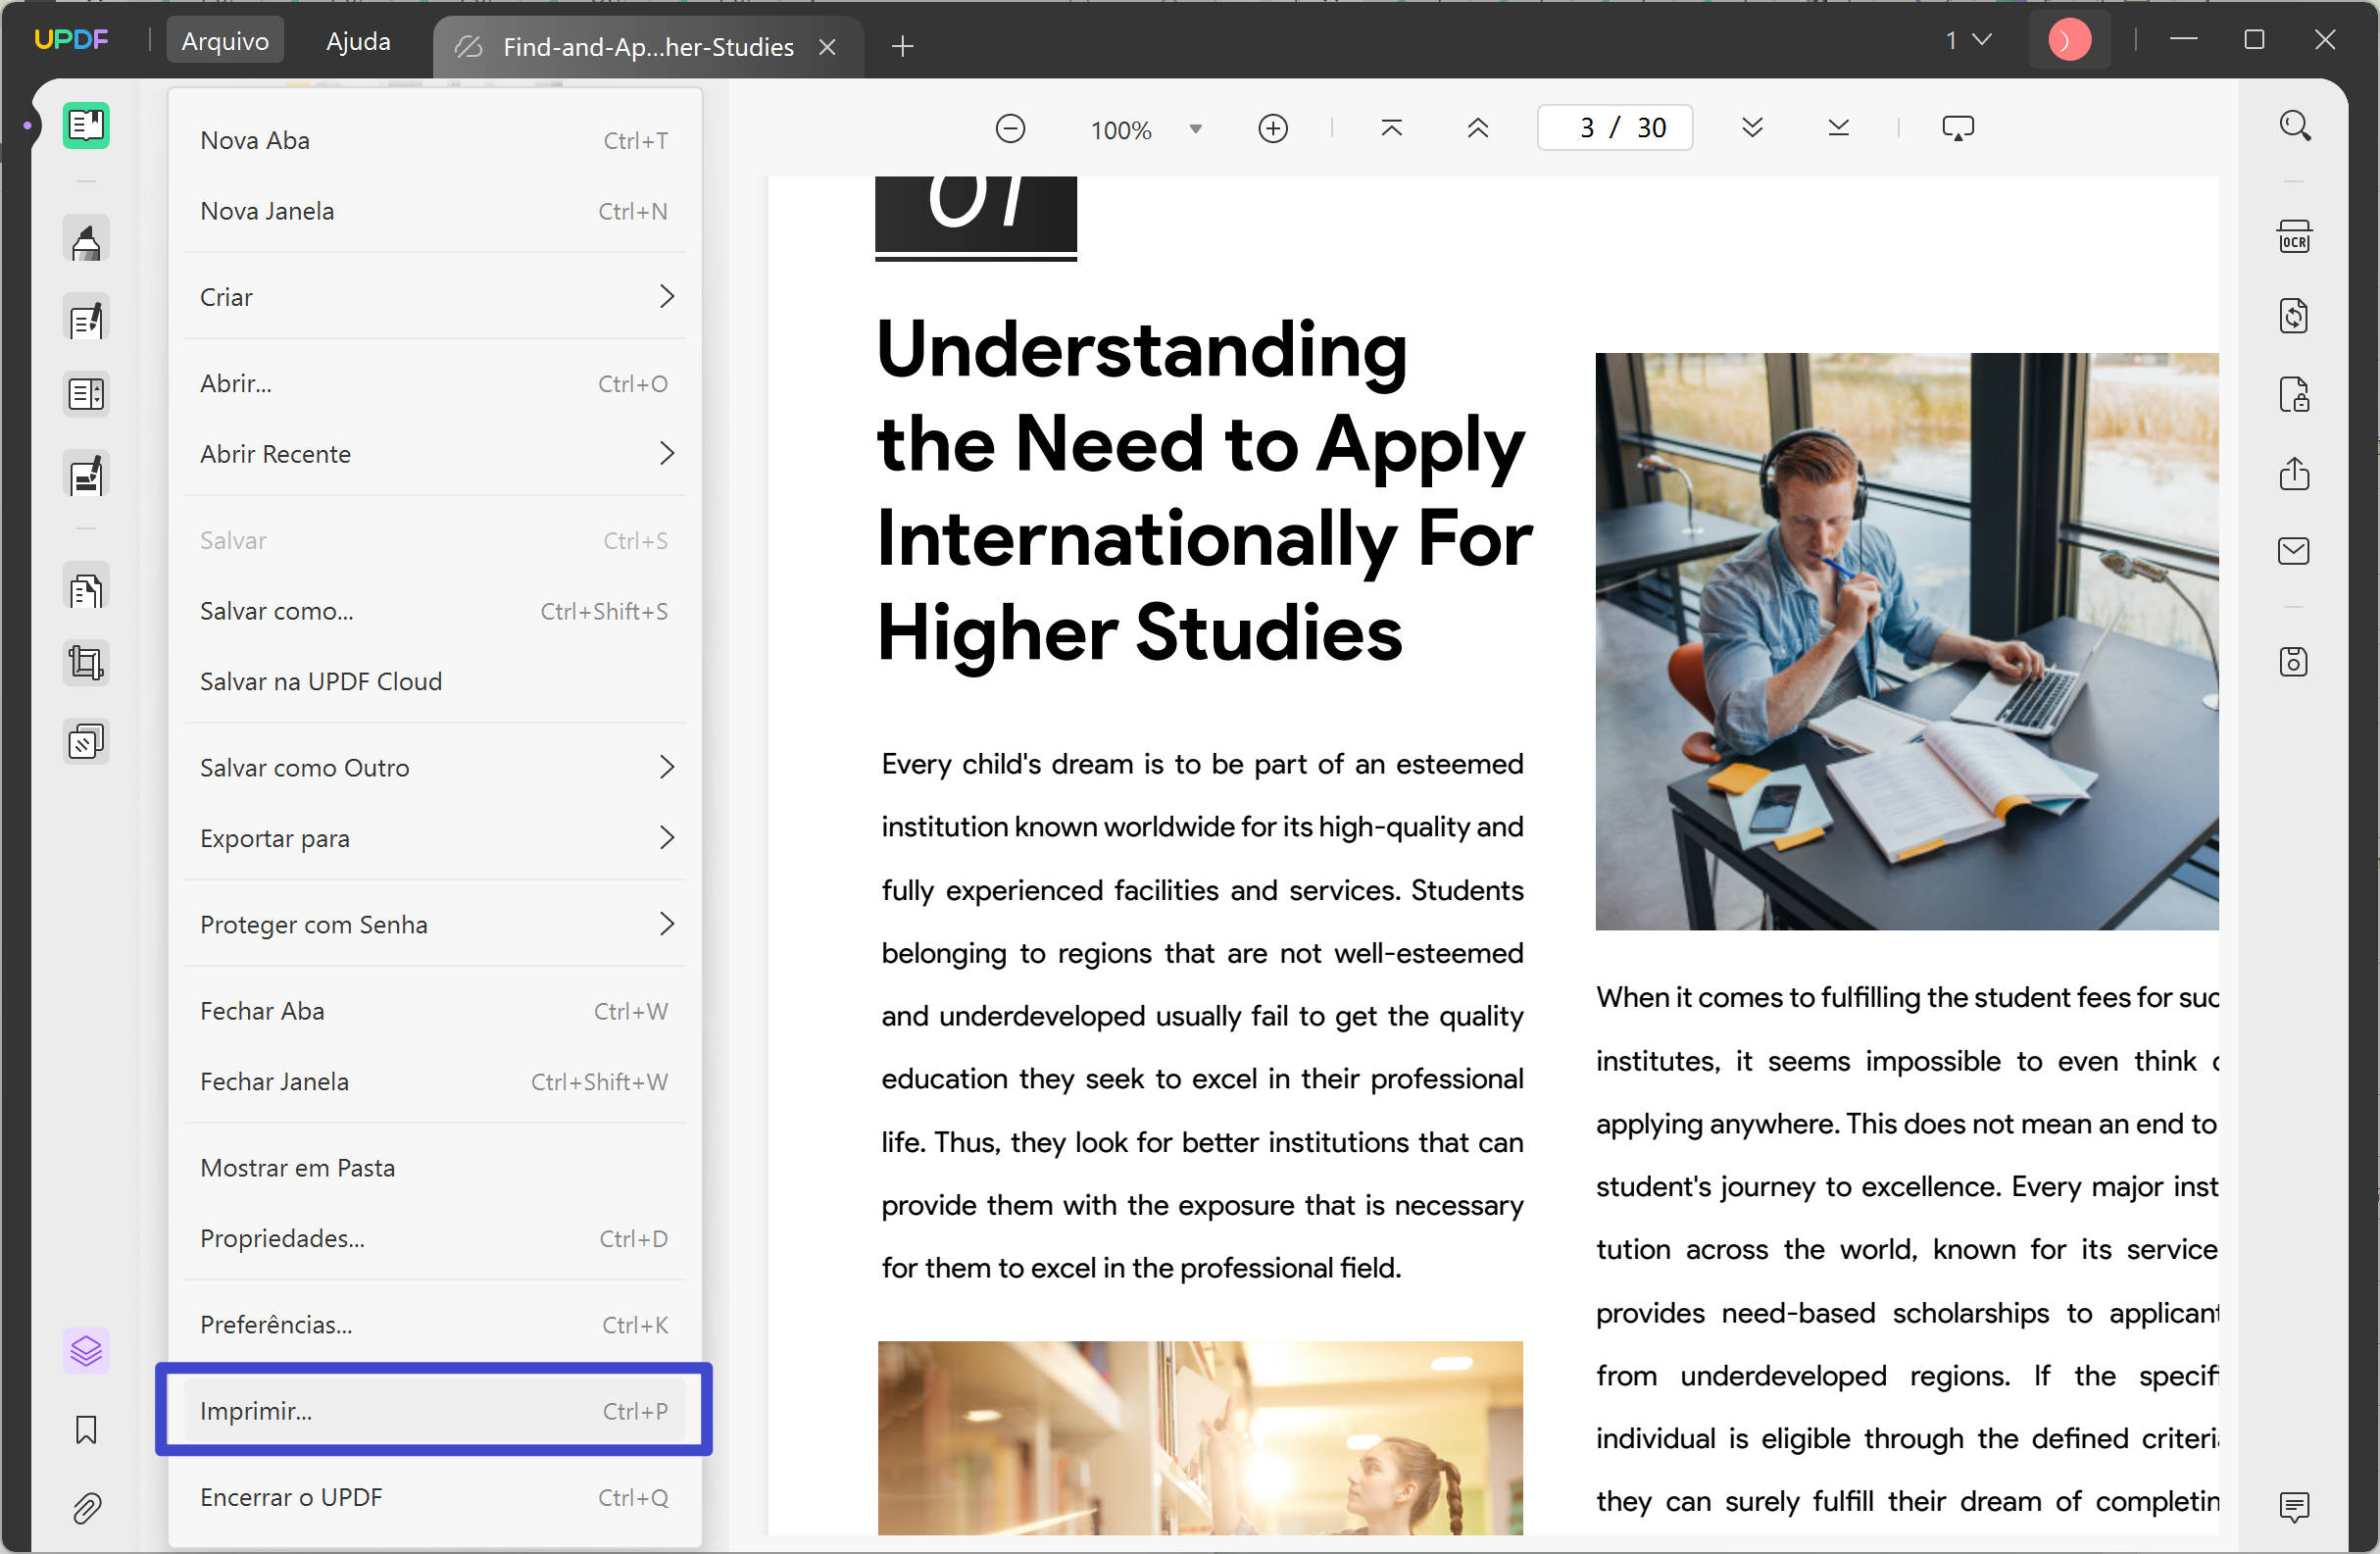This screenshot has height=1554, width=2380.
Task: Expand the Salvar como Outro submenu
Action: click(x=436, y=768)
